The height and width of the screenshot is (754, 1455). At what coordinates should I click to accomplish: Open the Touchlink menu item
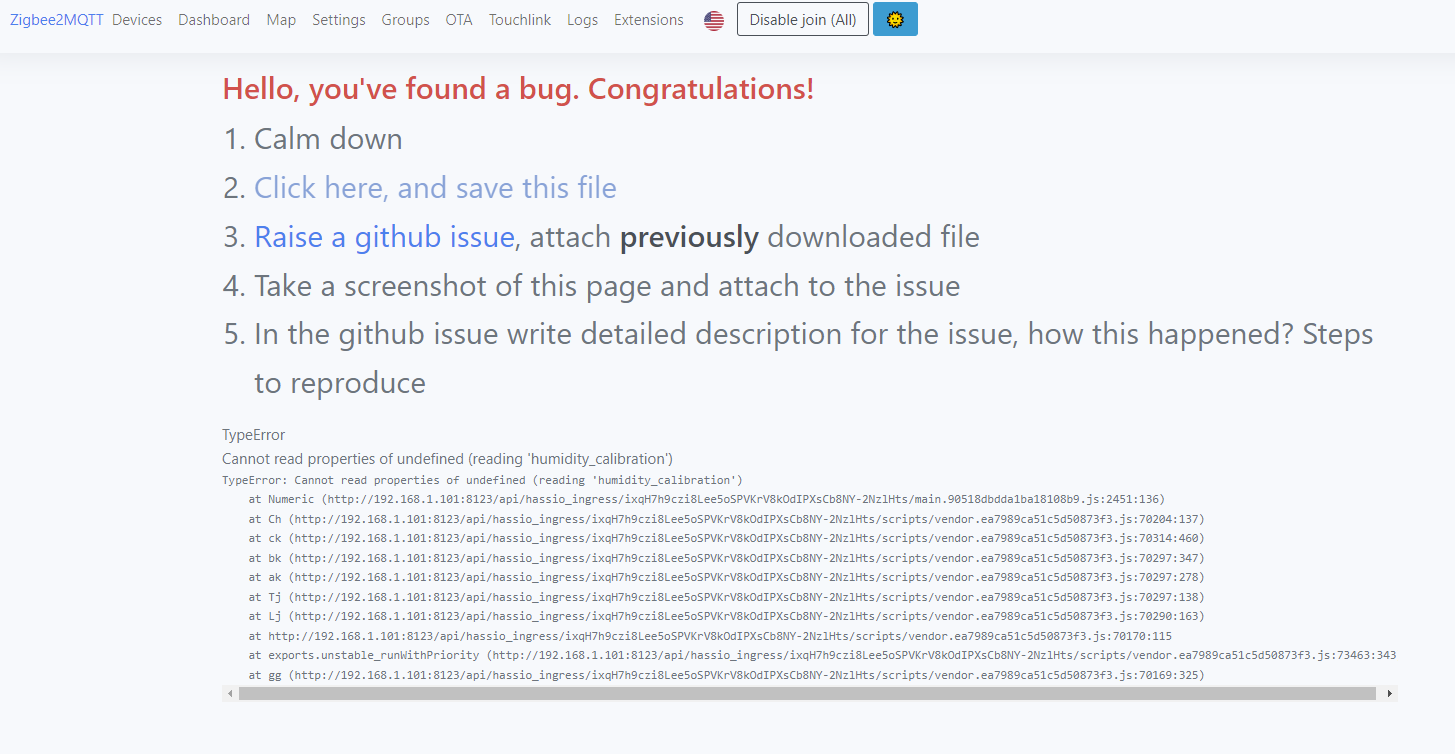click(x=519, y=19)
